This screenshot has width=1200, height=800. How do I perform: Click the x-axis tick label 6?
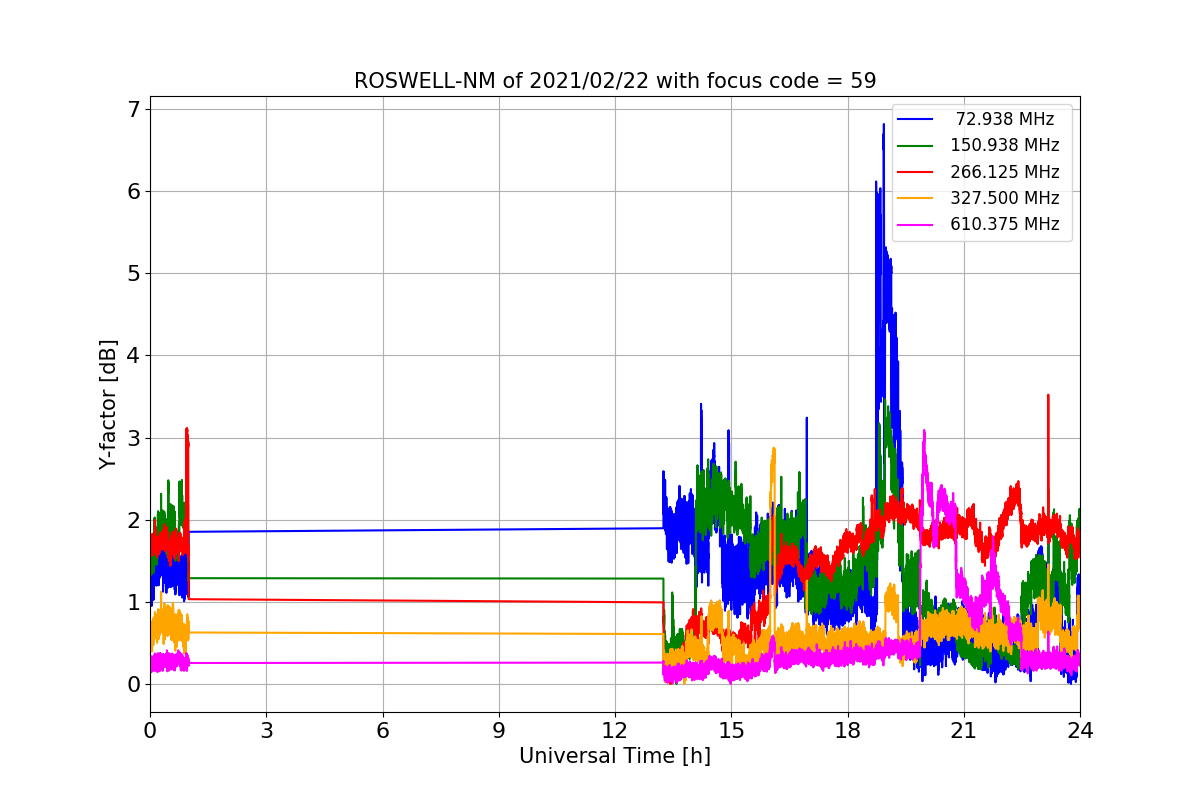tap(382, 731)
